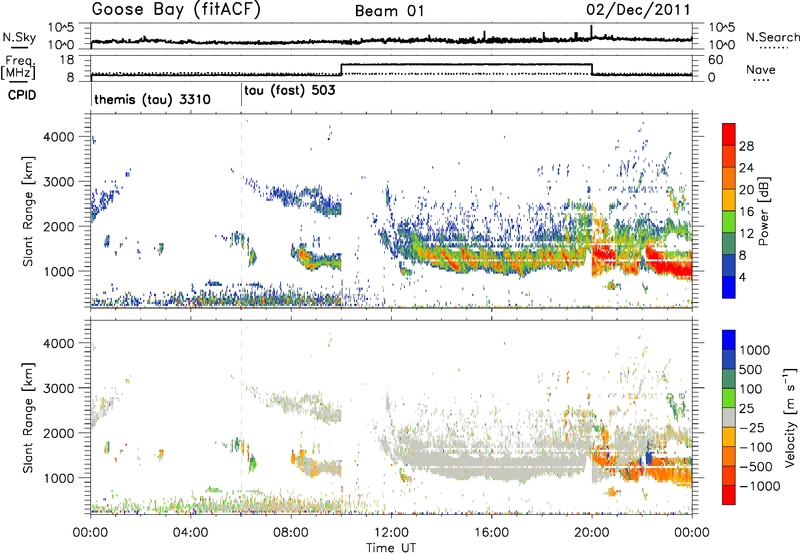Click the 'Velocity [m s-1]' colorbar title
Viewport: 800px width, 554px height.
pos(790,417)
